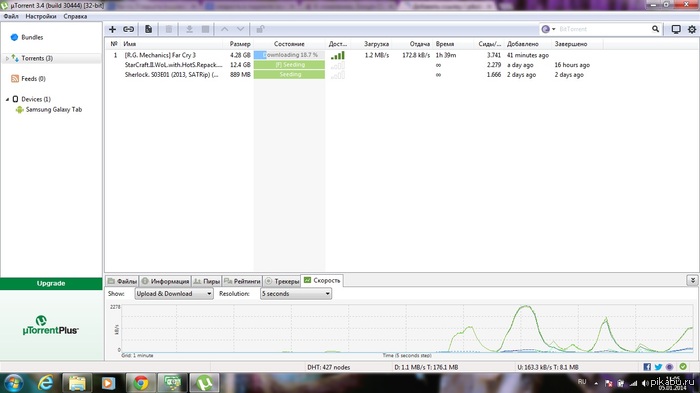Click the Chrome icon in the taskbar
This screenshot has width=700, height=393.
(141, 383)
